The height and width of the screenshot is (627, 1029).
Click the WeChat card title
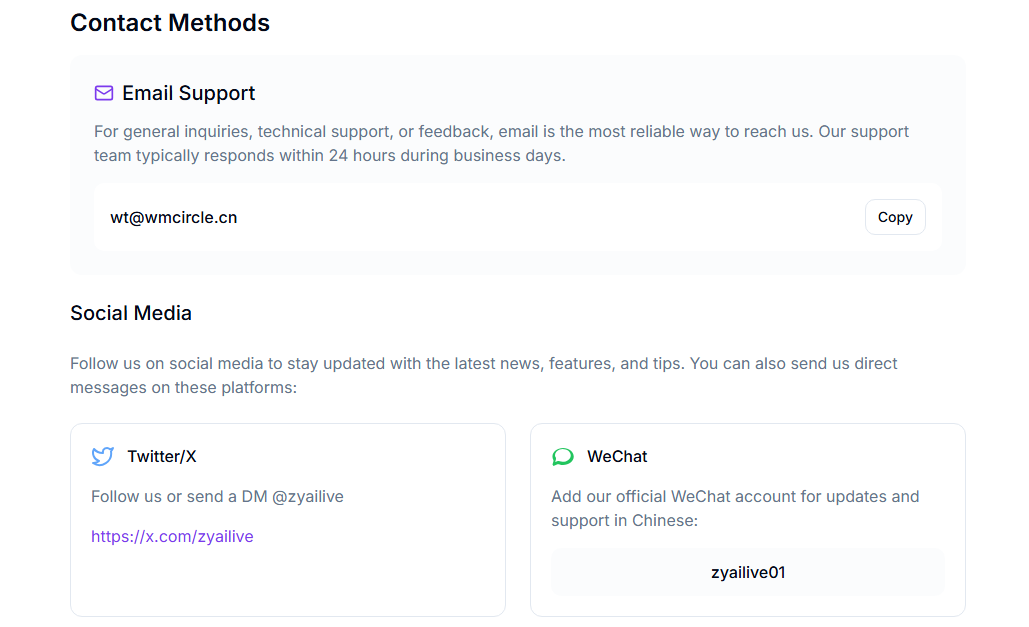(617, 457)
